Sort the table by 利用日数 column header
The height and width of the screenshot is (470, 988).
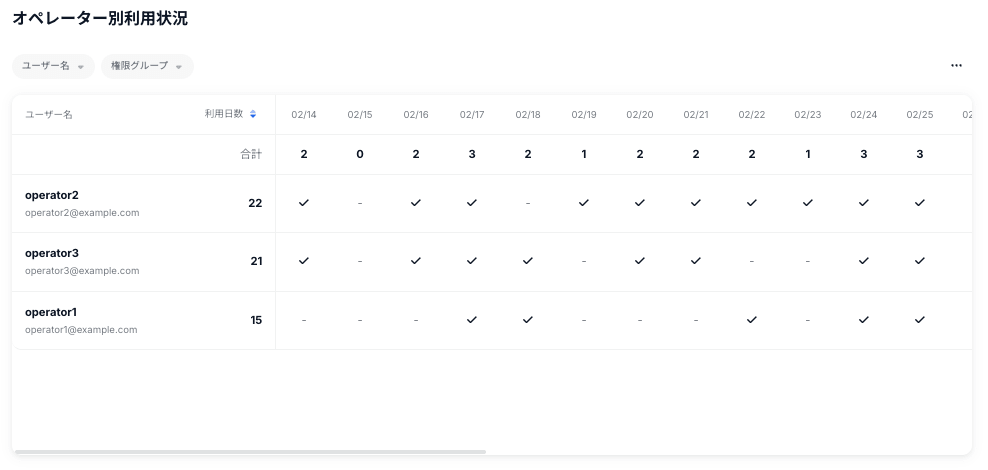click(224, 114)
